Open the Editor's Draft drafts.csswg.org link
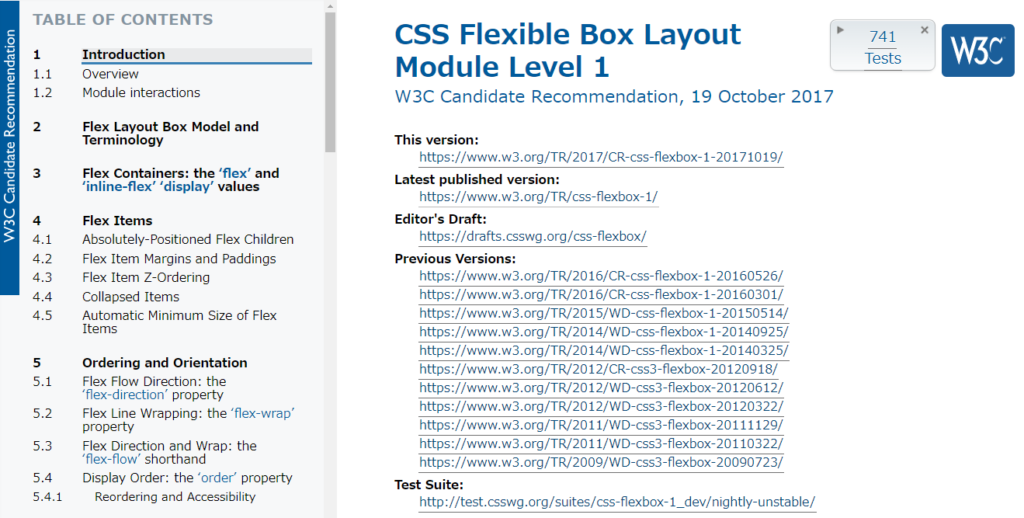The height and width of the screenshot is (518, 1024). pos(533,236)
